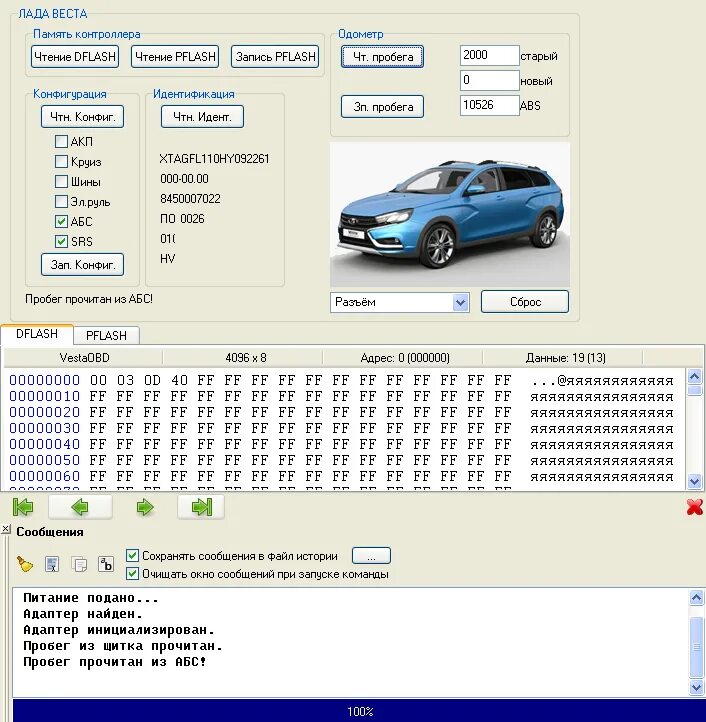This screenshot has height=722, width=706.
Task: Toggle clearing messages on command start
Action: point(132,574)
